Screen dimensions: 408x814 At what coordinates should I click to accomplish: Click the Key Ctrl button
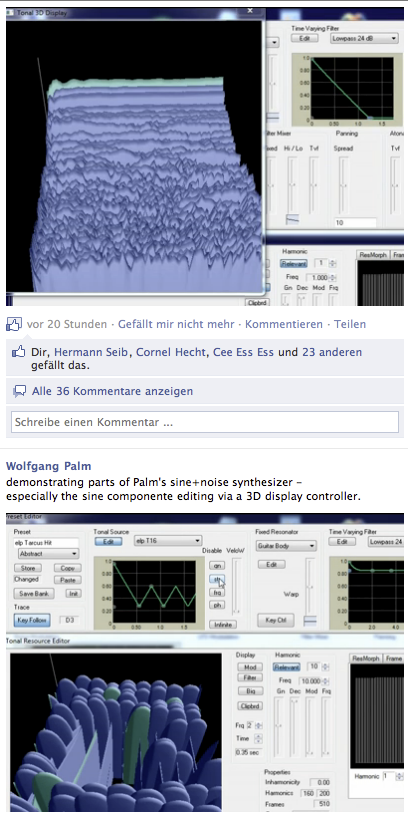click(276, 620)
